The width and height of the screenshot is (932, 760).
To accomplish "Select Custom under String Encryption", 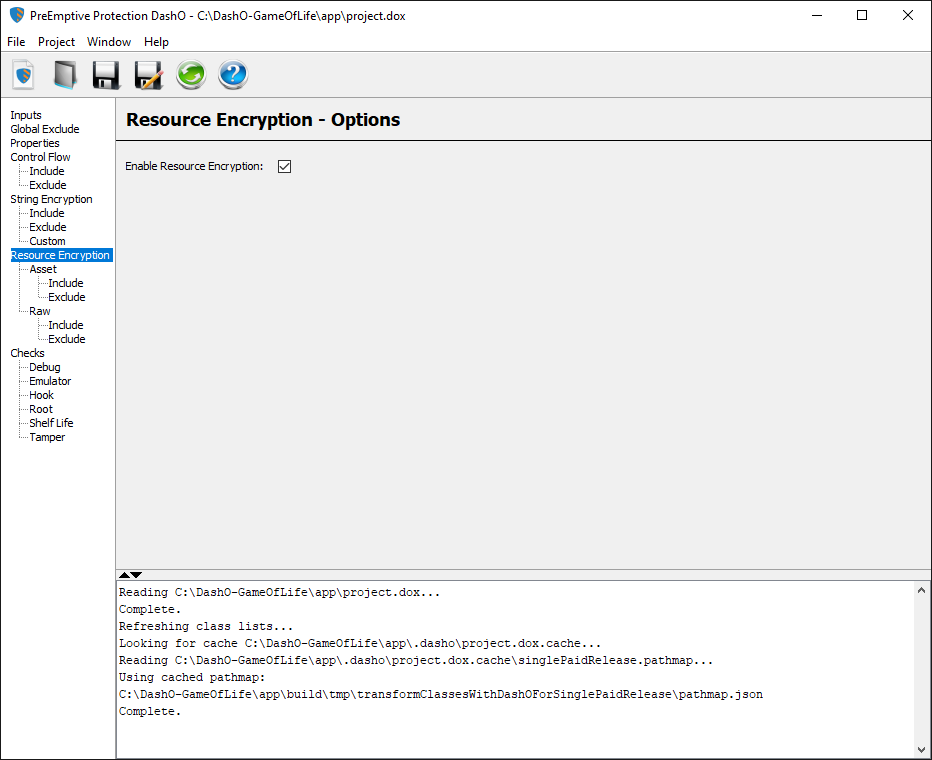I will click(x=47, y=241).
